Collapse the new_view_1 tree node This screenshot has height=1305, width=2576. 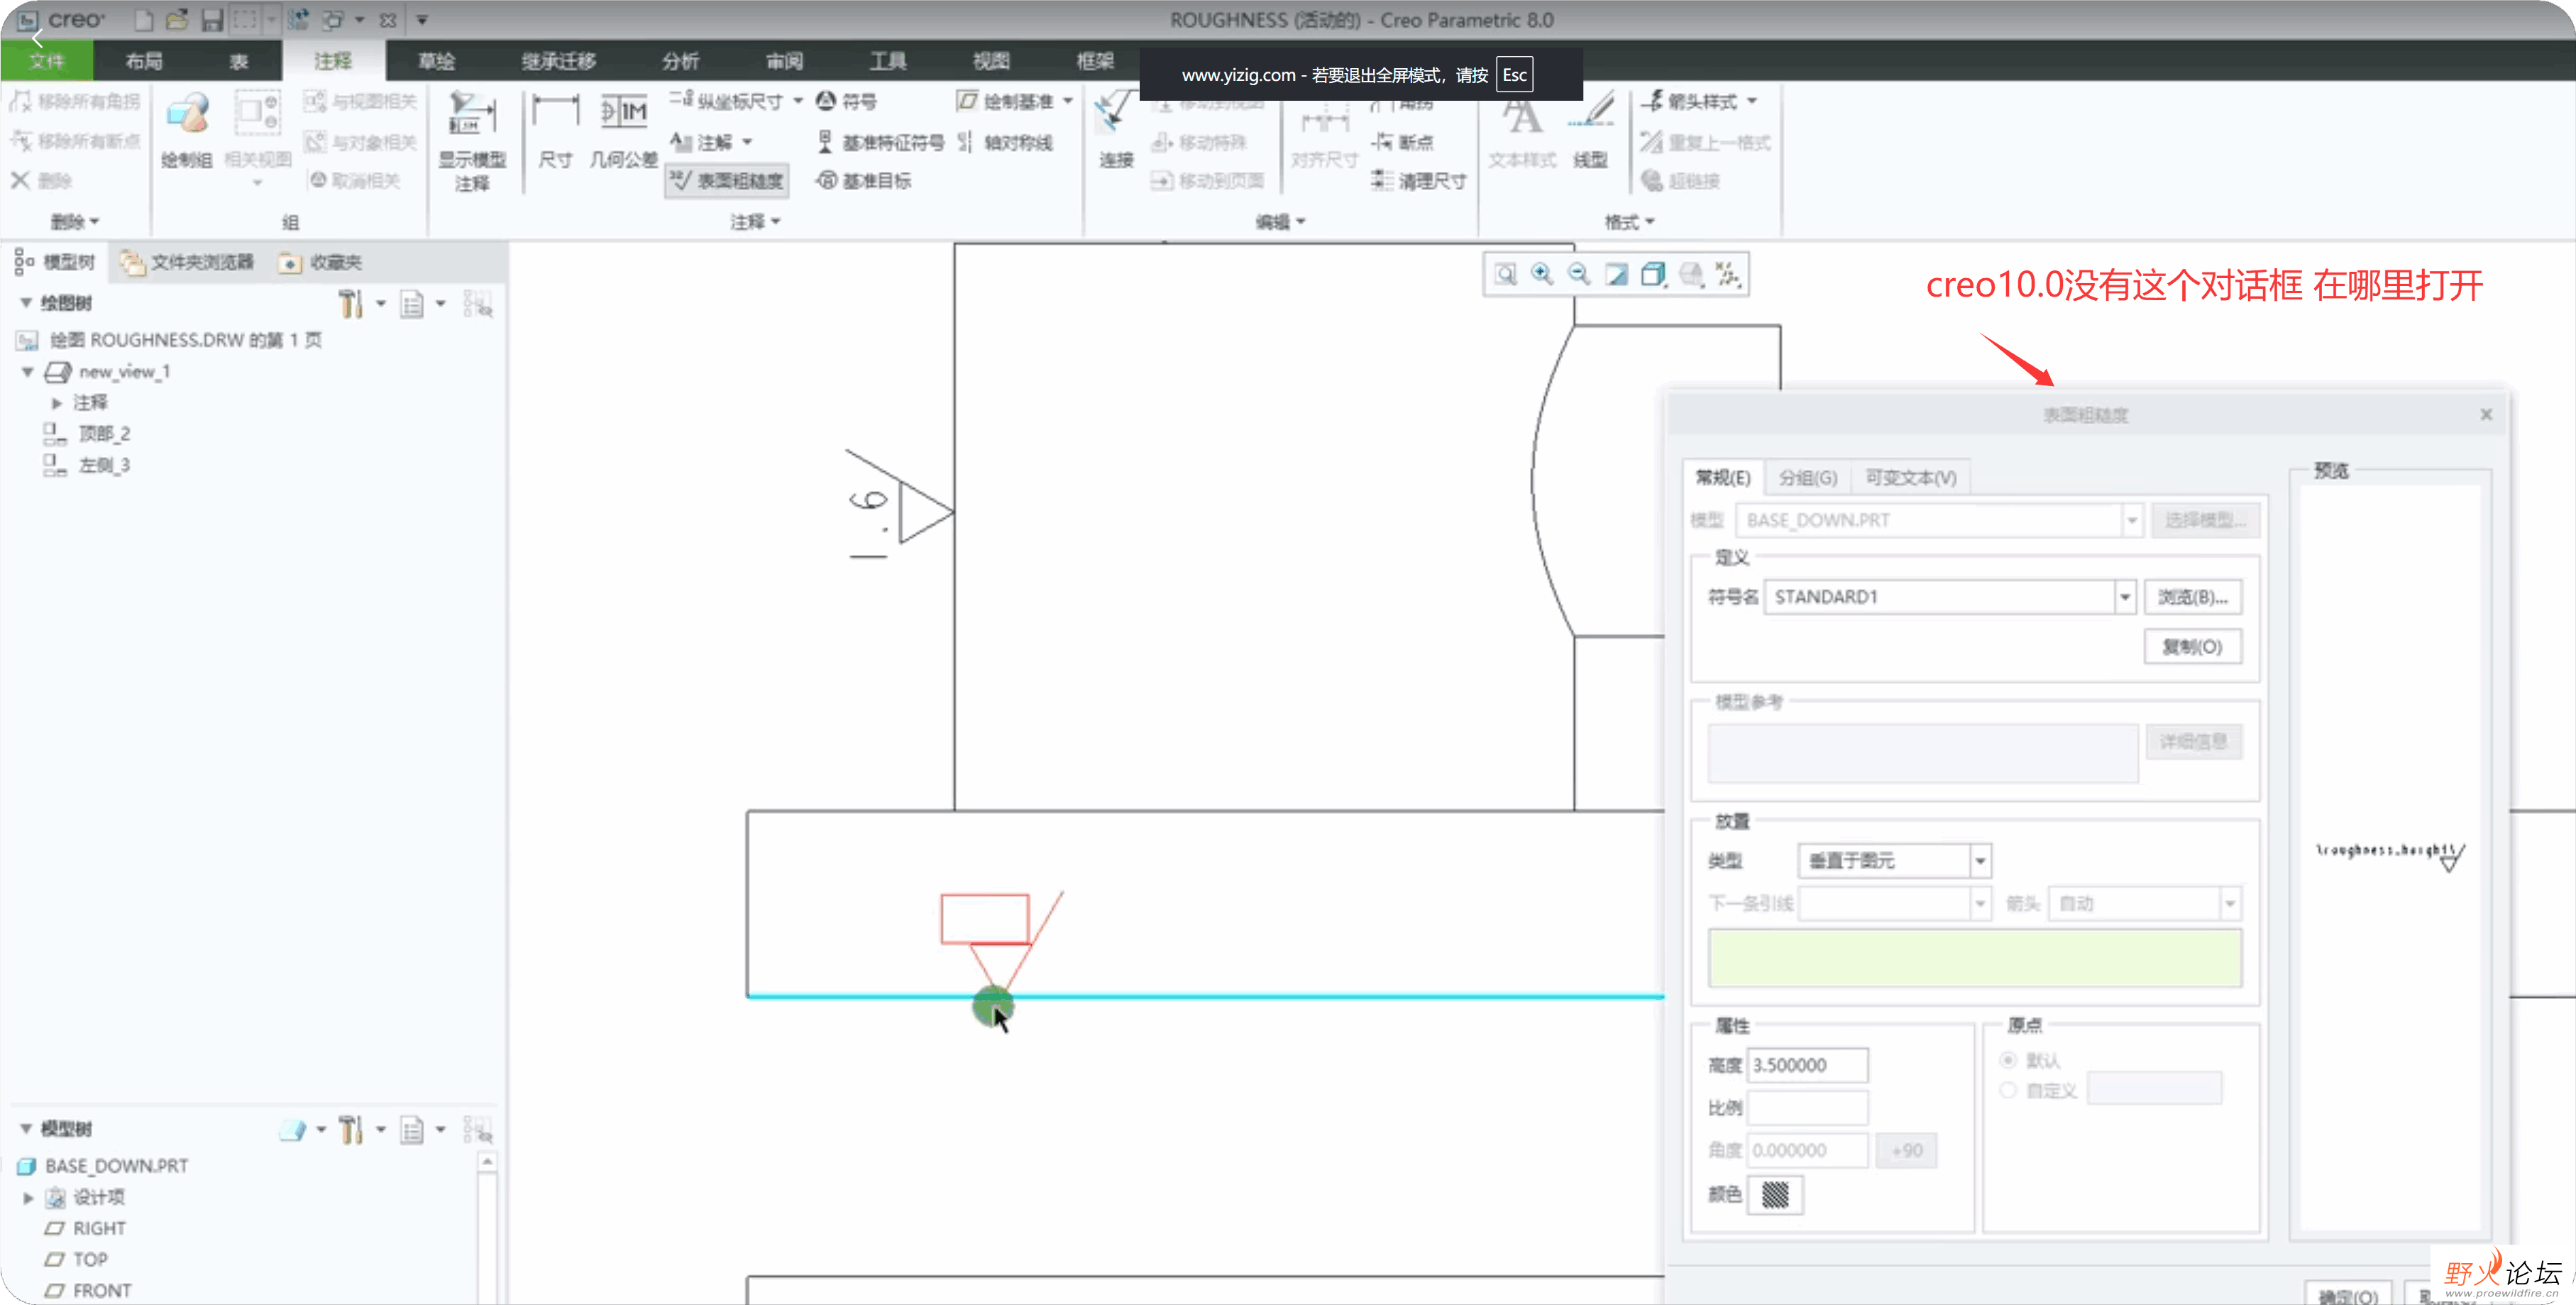pos(28,372)
